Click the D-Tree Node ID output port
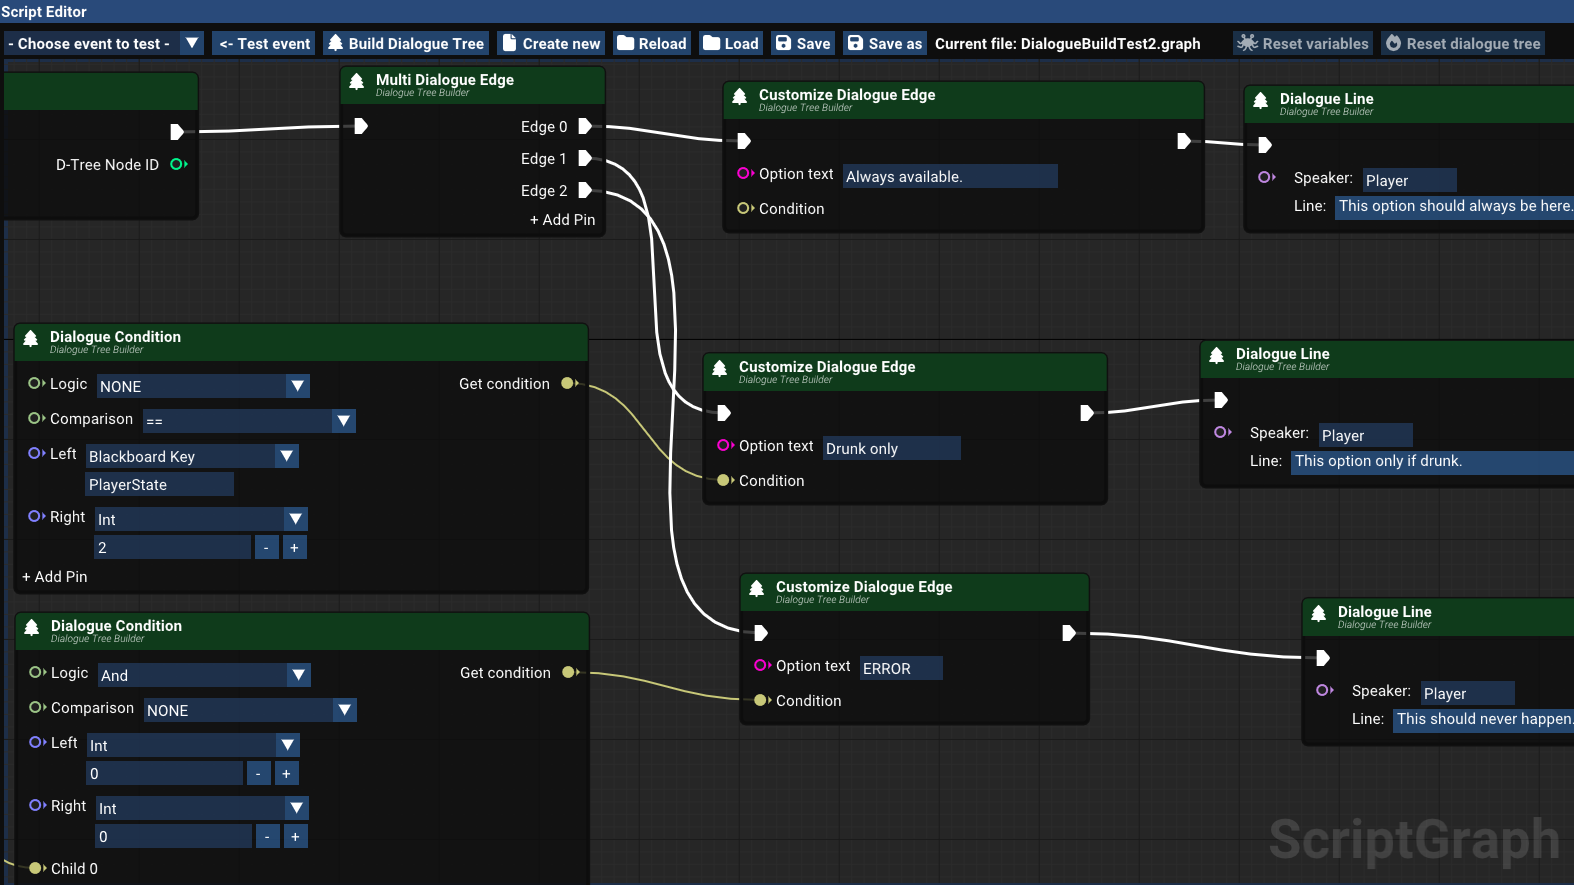The width and height of the screenshot is (1574, 885). 178,164
